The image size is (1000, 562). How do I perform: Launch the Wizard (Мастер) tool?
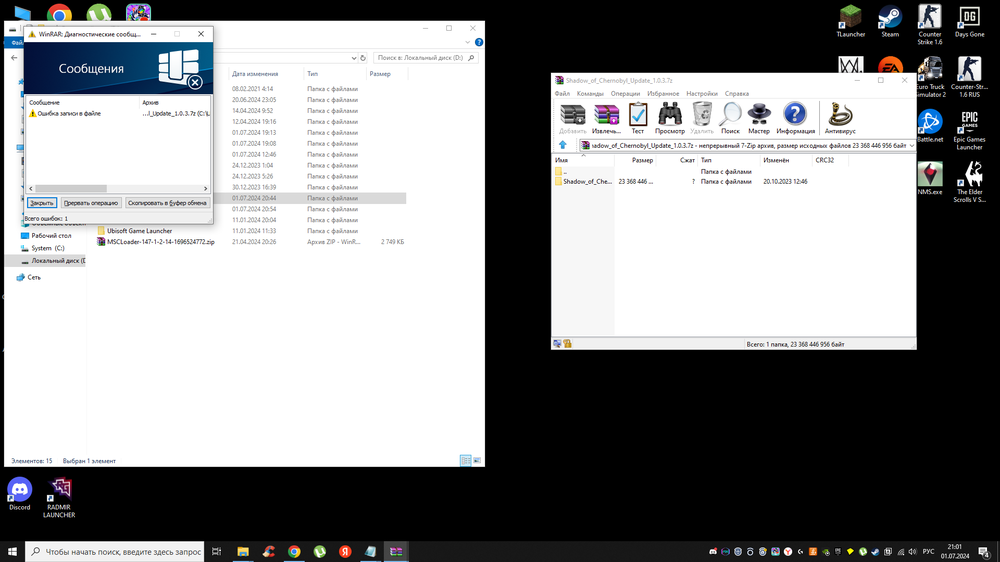(759, 118)
